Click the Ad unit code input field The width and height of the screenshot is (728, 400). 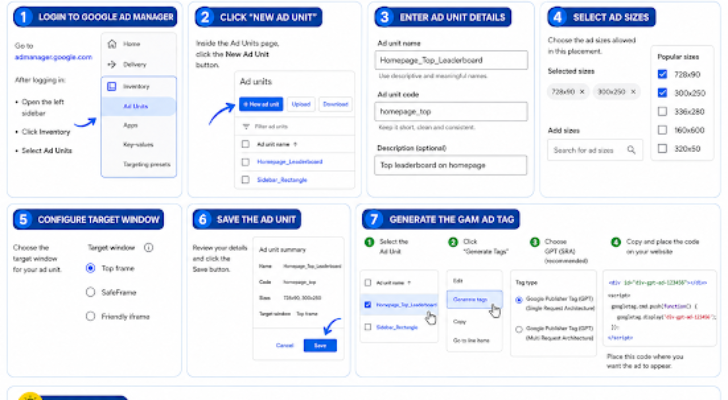451,112
